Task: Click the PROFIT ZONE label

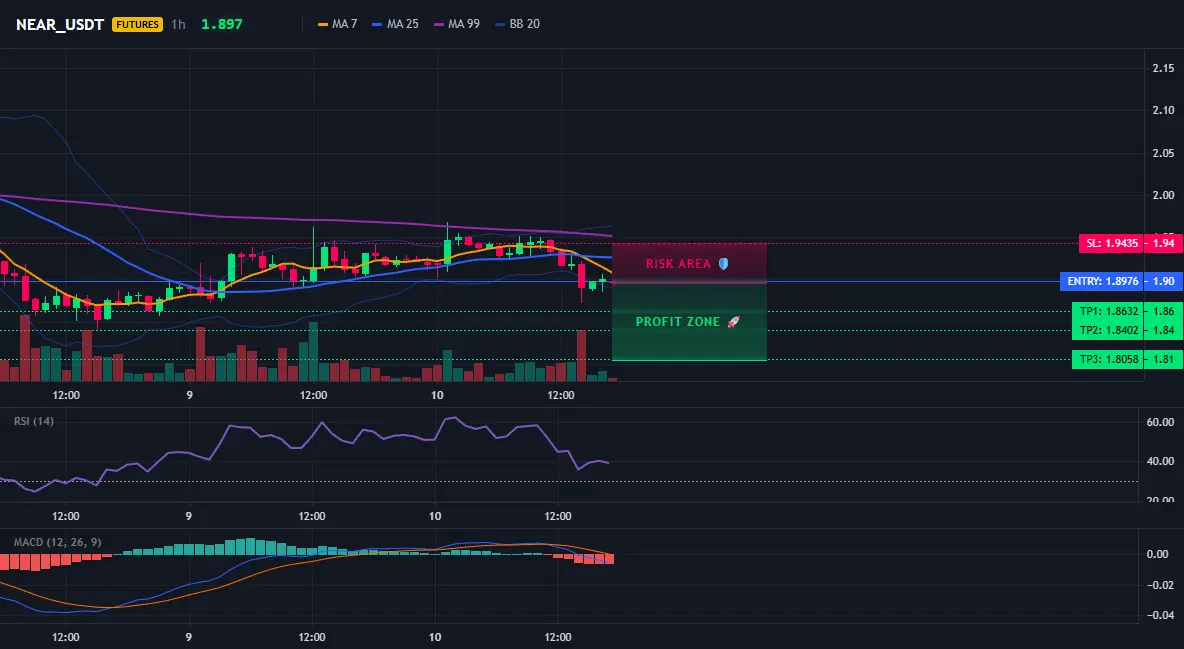Action: [x=677, y=322]
